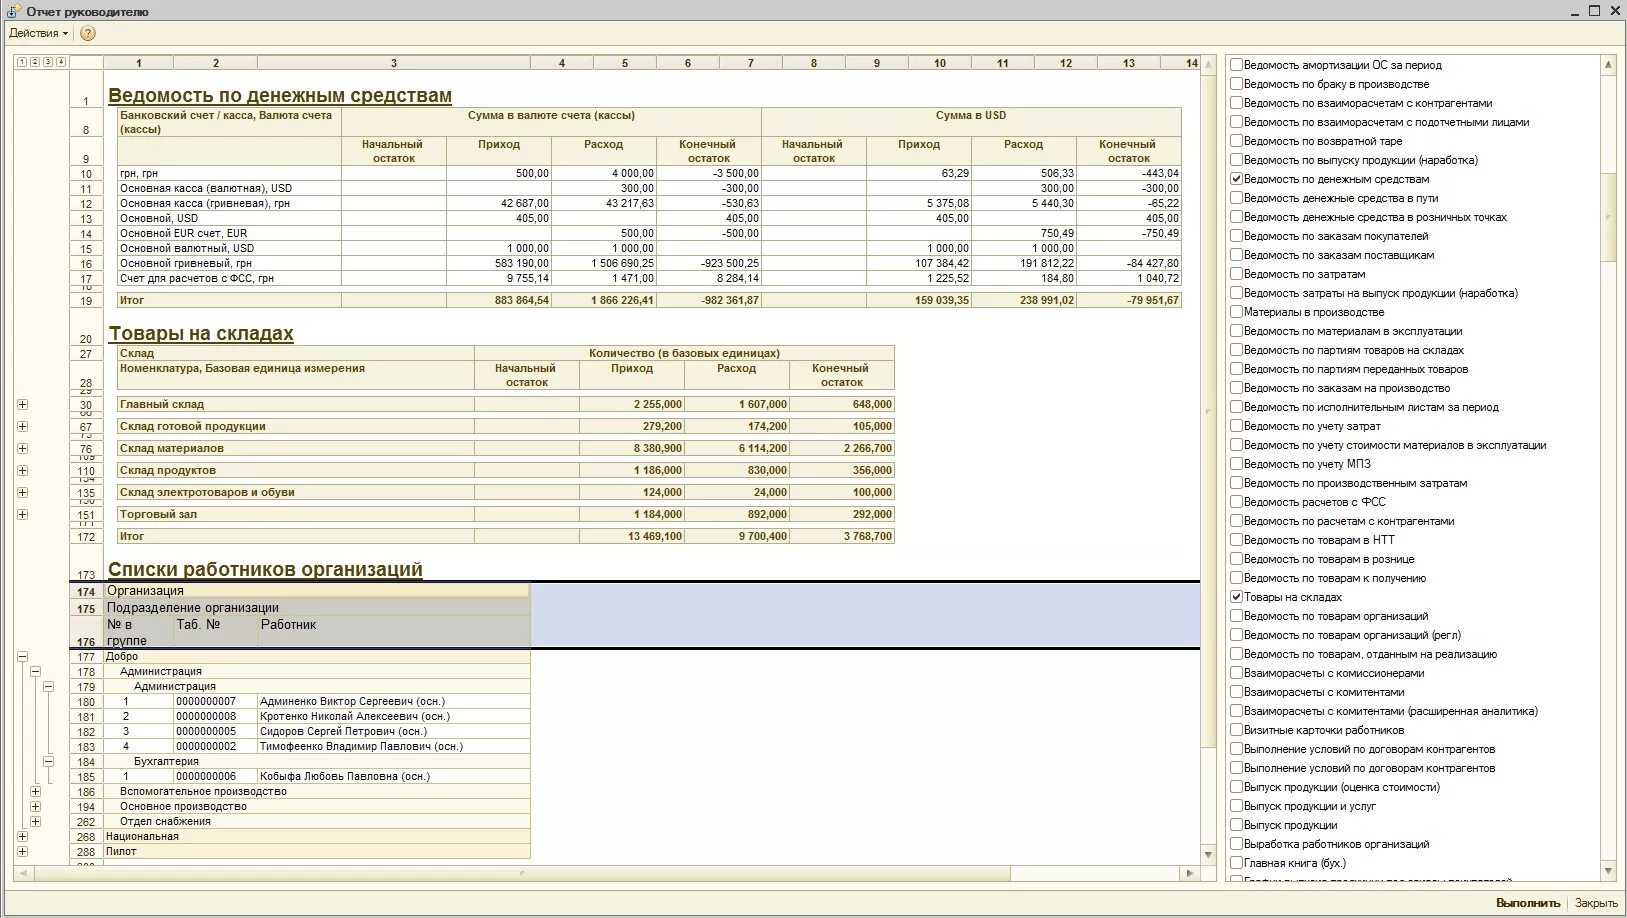Expand the Склад готовой продукции group
This screenshot has height=918, width=1627.
(x=22, y=427)
